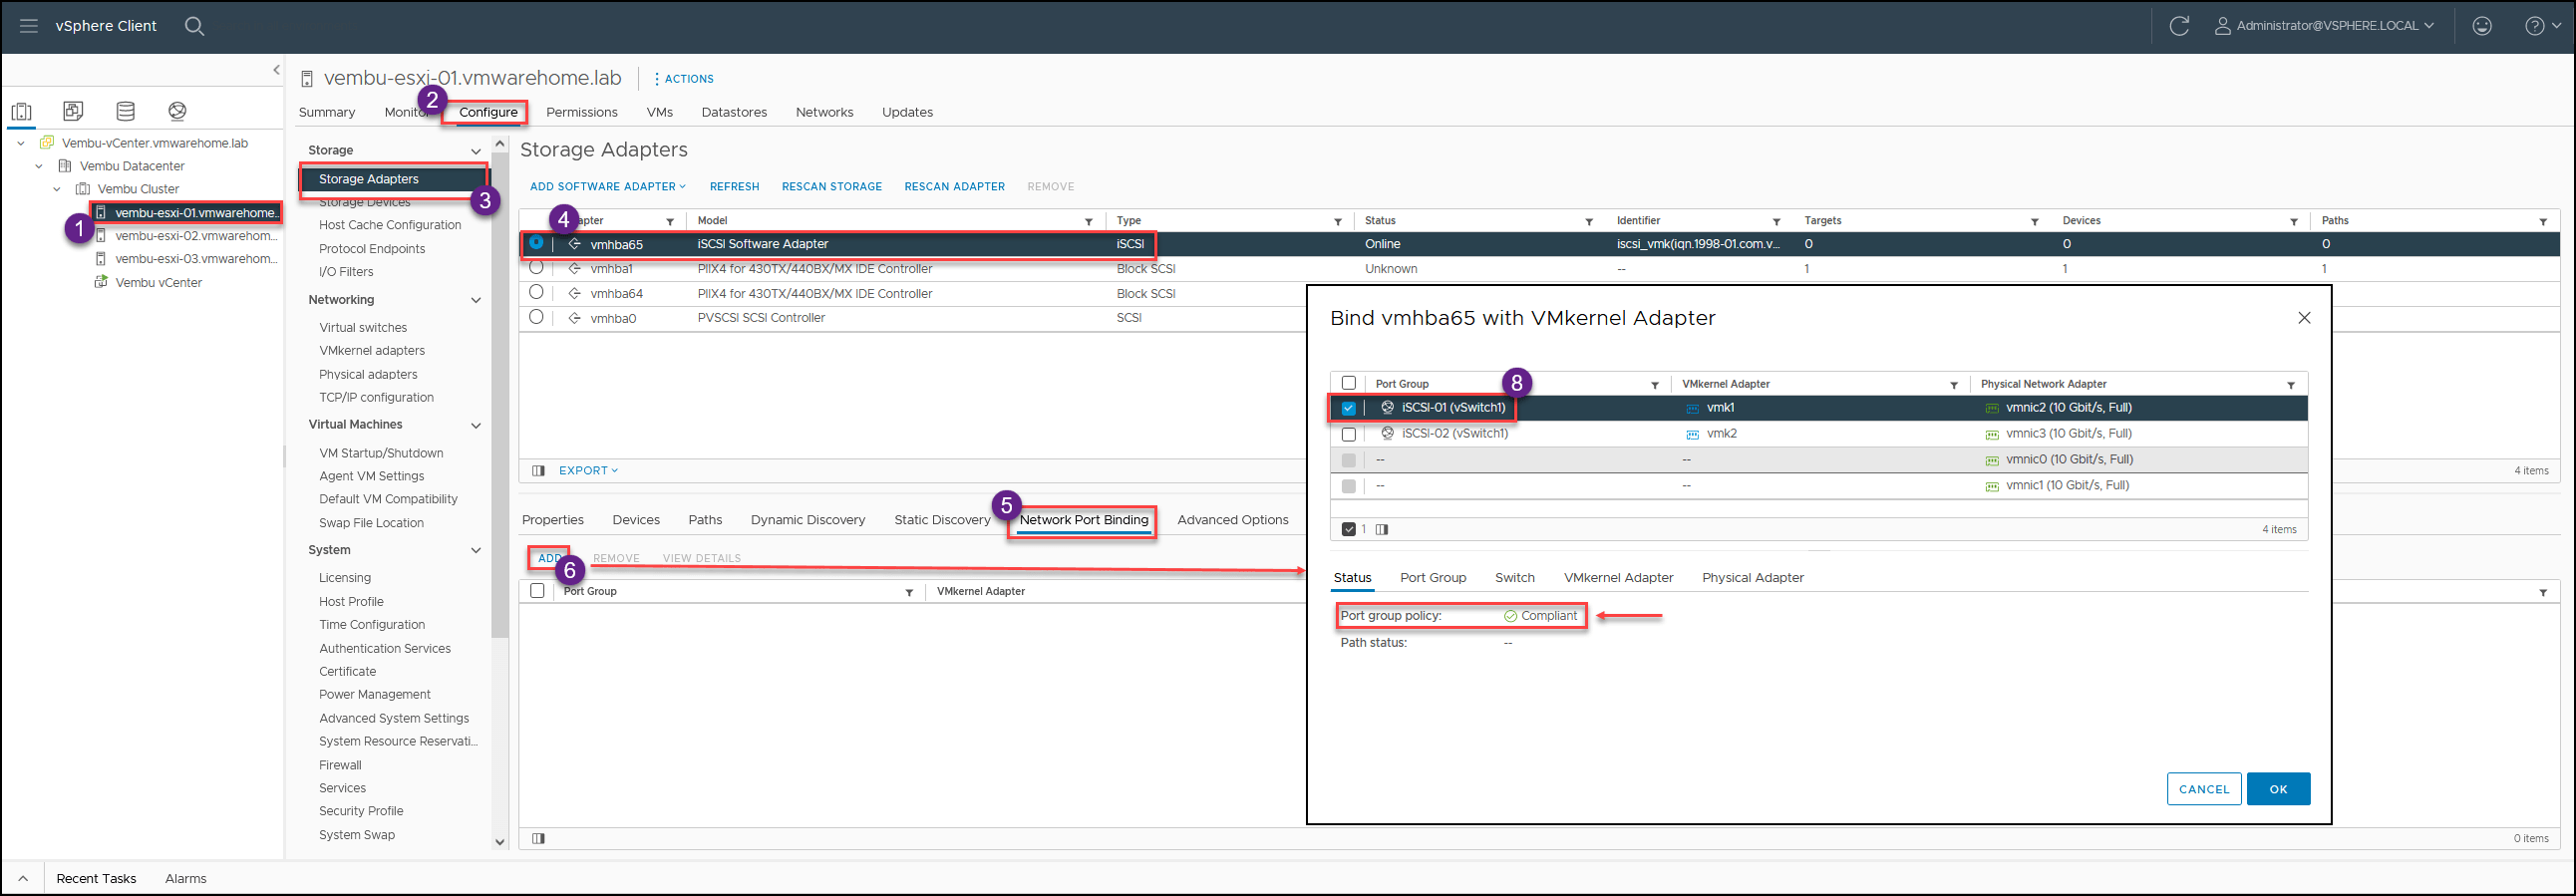Open Port Group tab in bind dialog
The image size is (2576, 896).
[1433, 578]
